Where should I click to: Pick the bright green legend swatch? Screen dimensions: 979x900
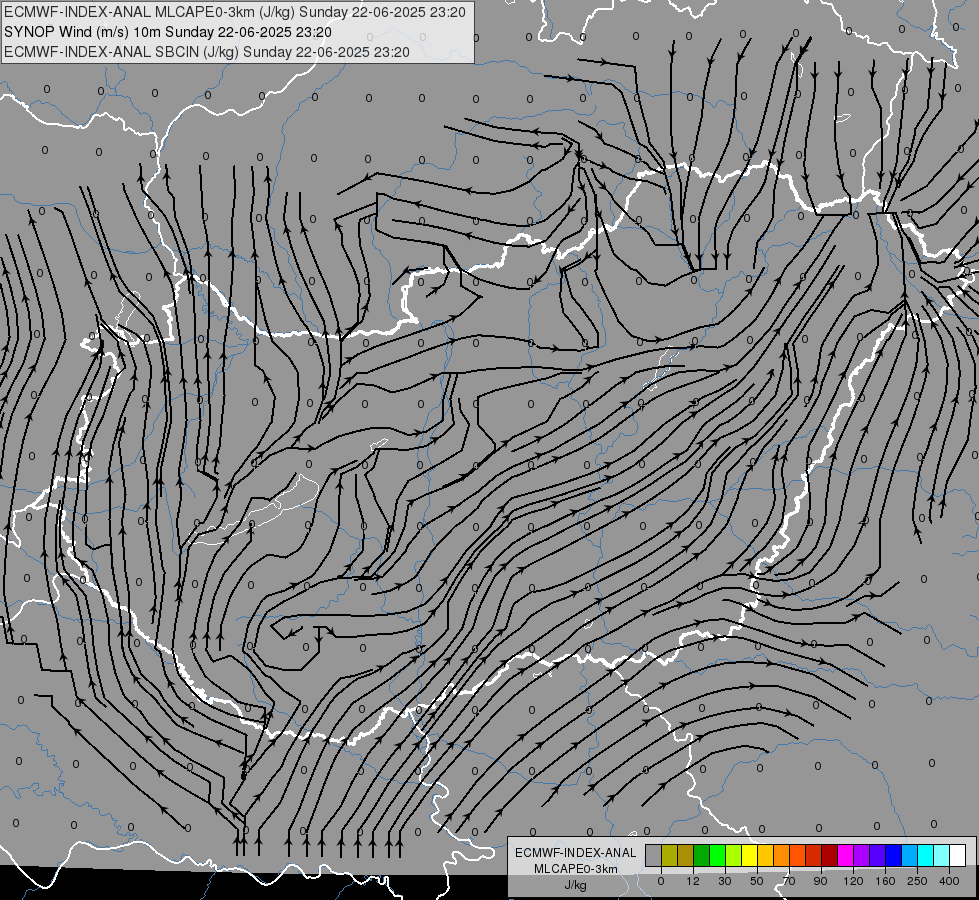(717, 855)
